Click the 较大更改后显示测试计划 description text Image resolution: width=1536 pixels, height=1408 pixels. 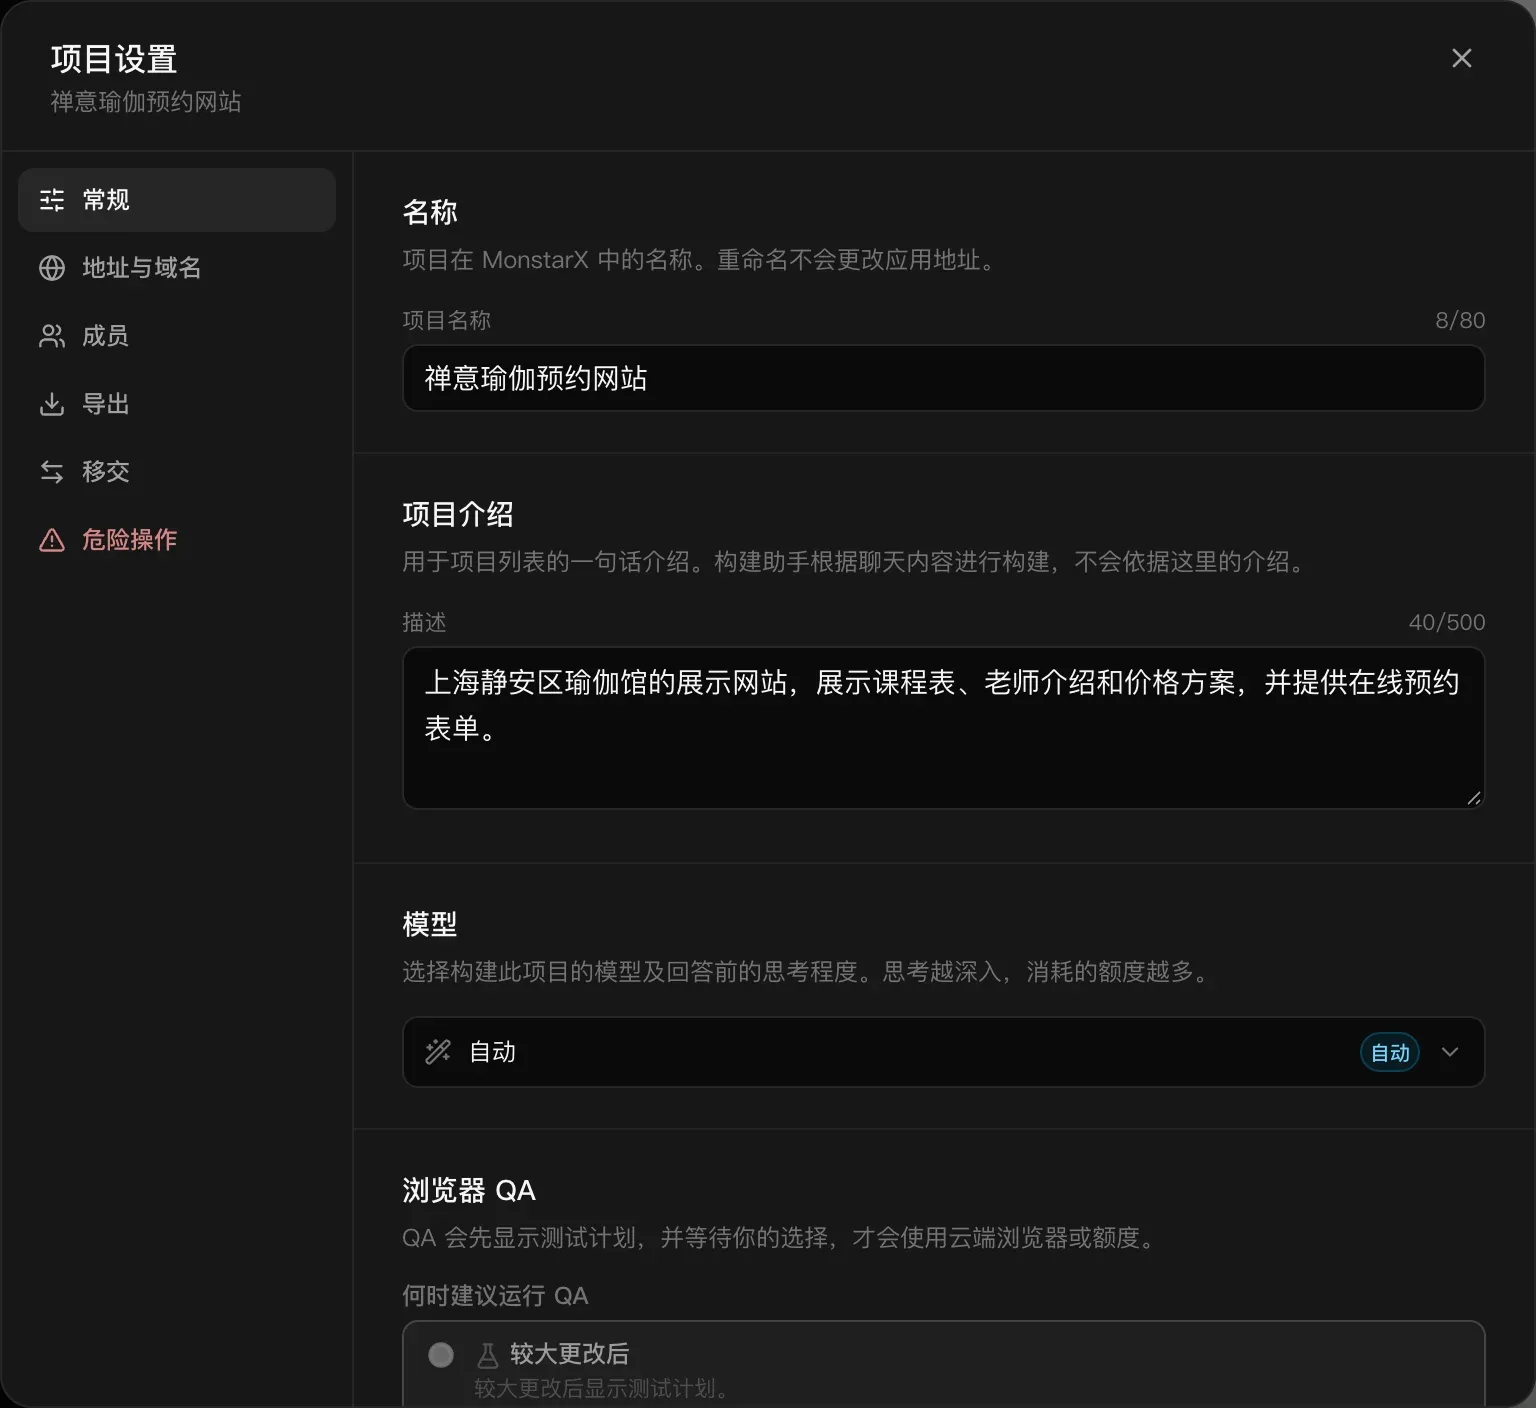tap(601, 1388)
